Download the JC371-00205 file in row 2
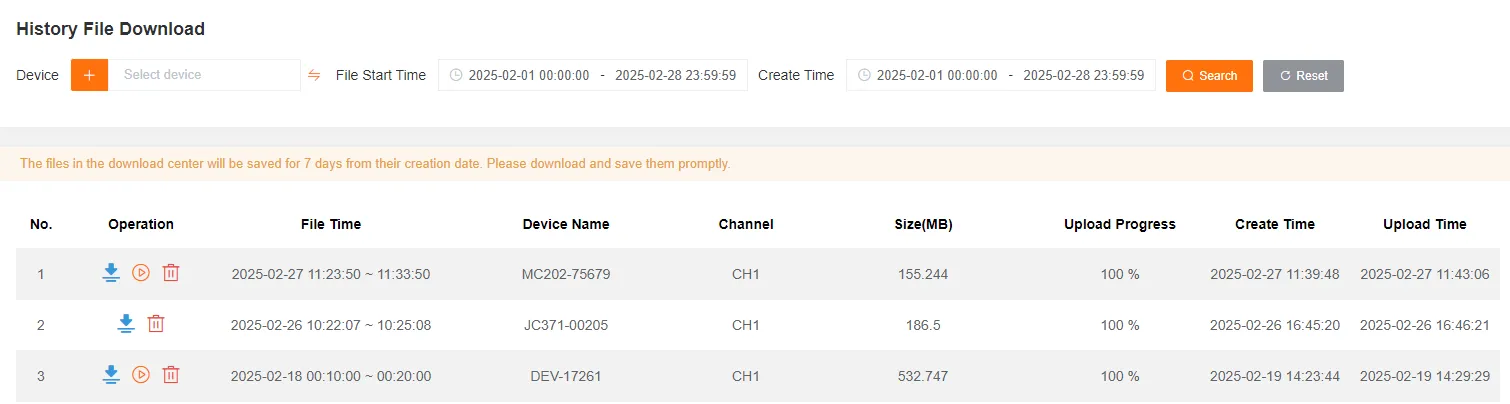Viewport: 1510px width, 404px height. 126,324
